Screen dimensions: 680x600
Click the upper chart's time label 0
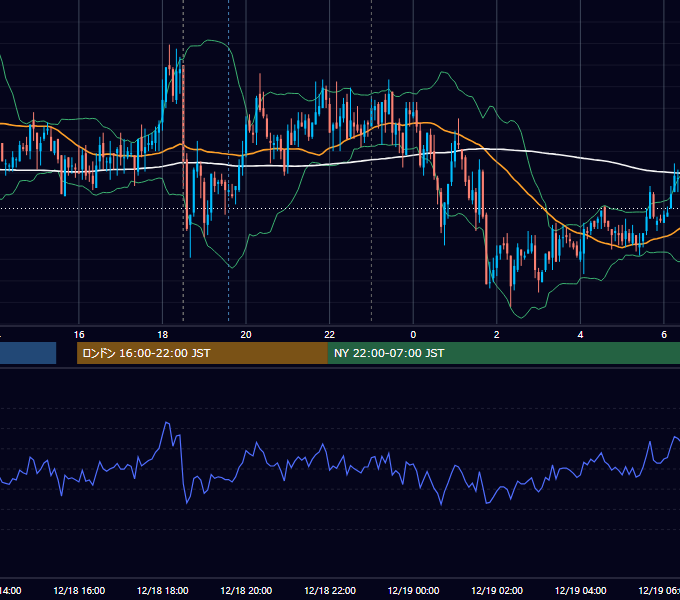click(413, 335)
